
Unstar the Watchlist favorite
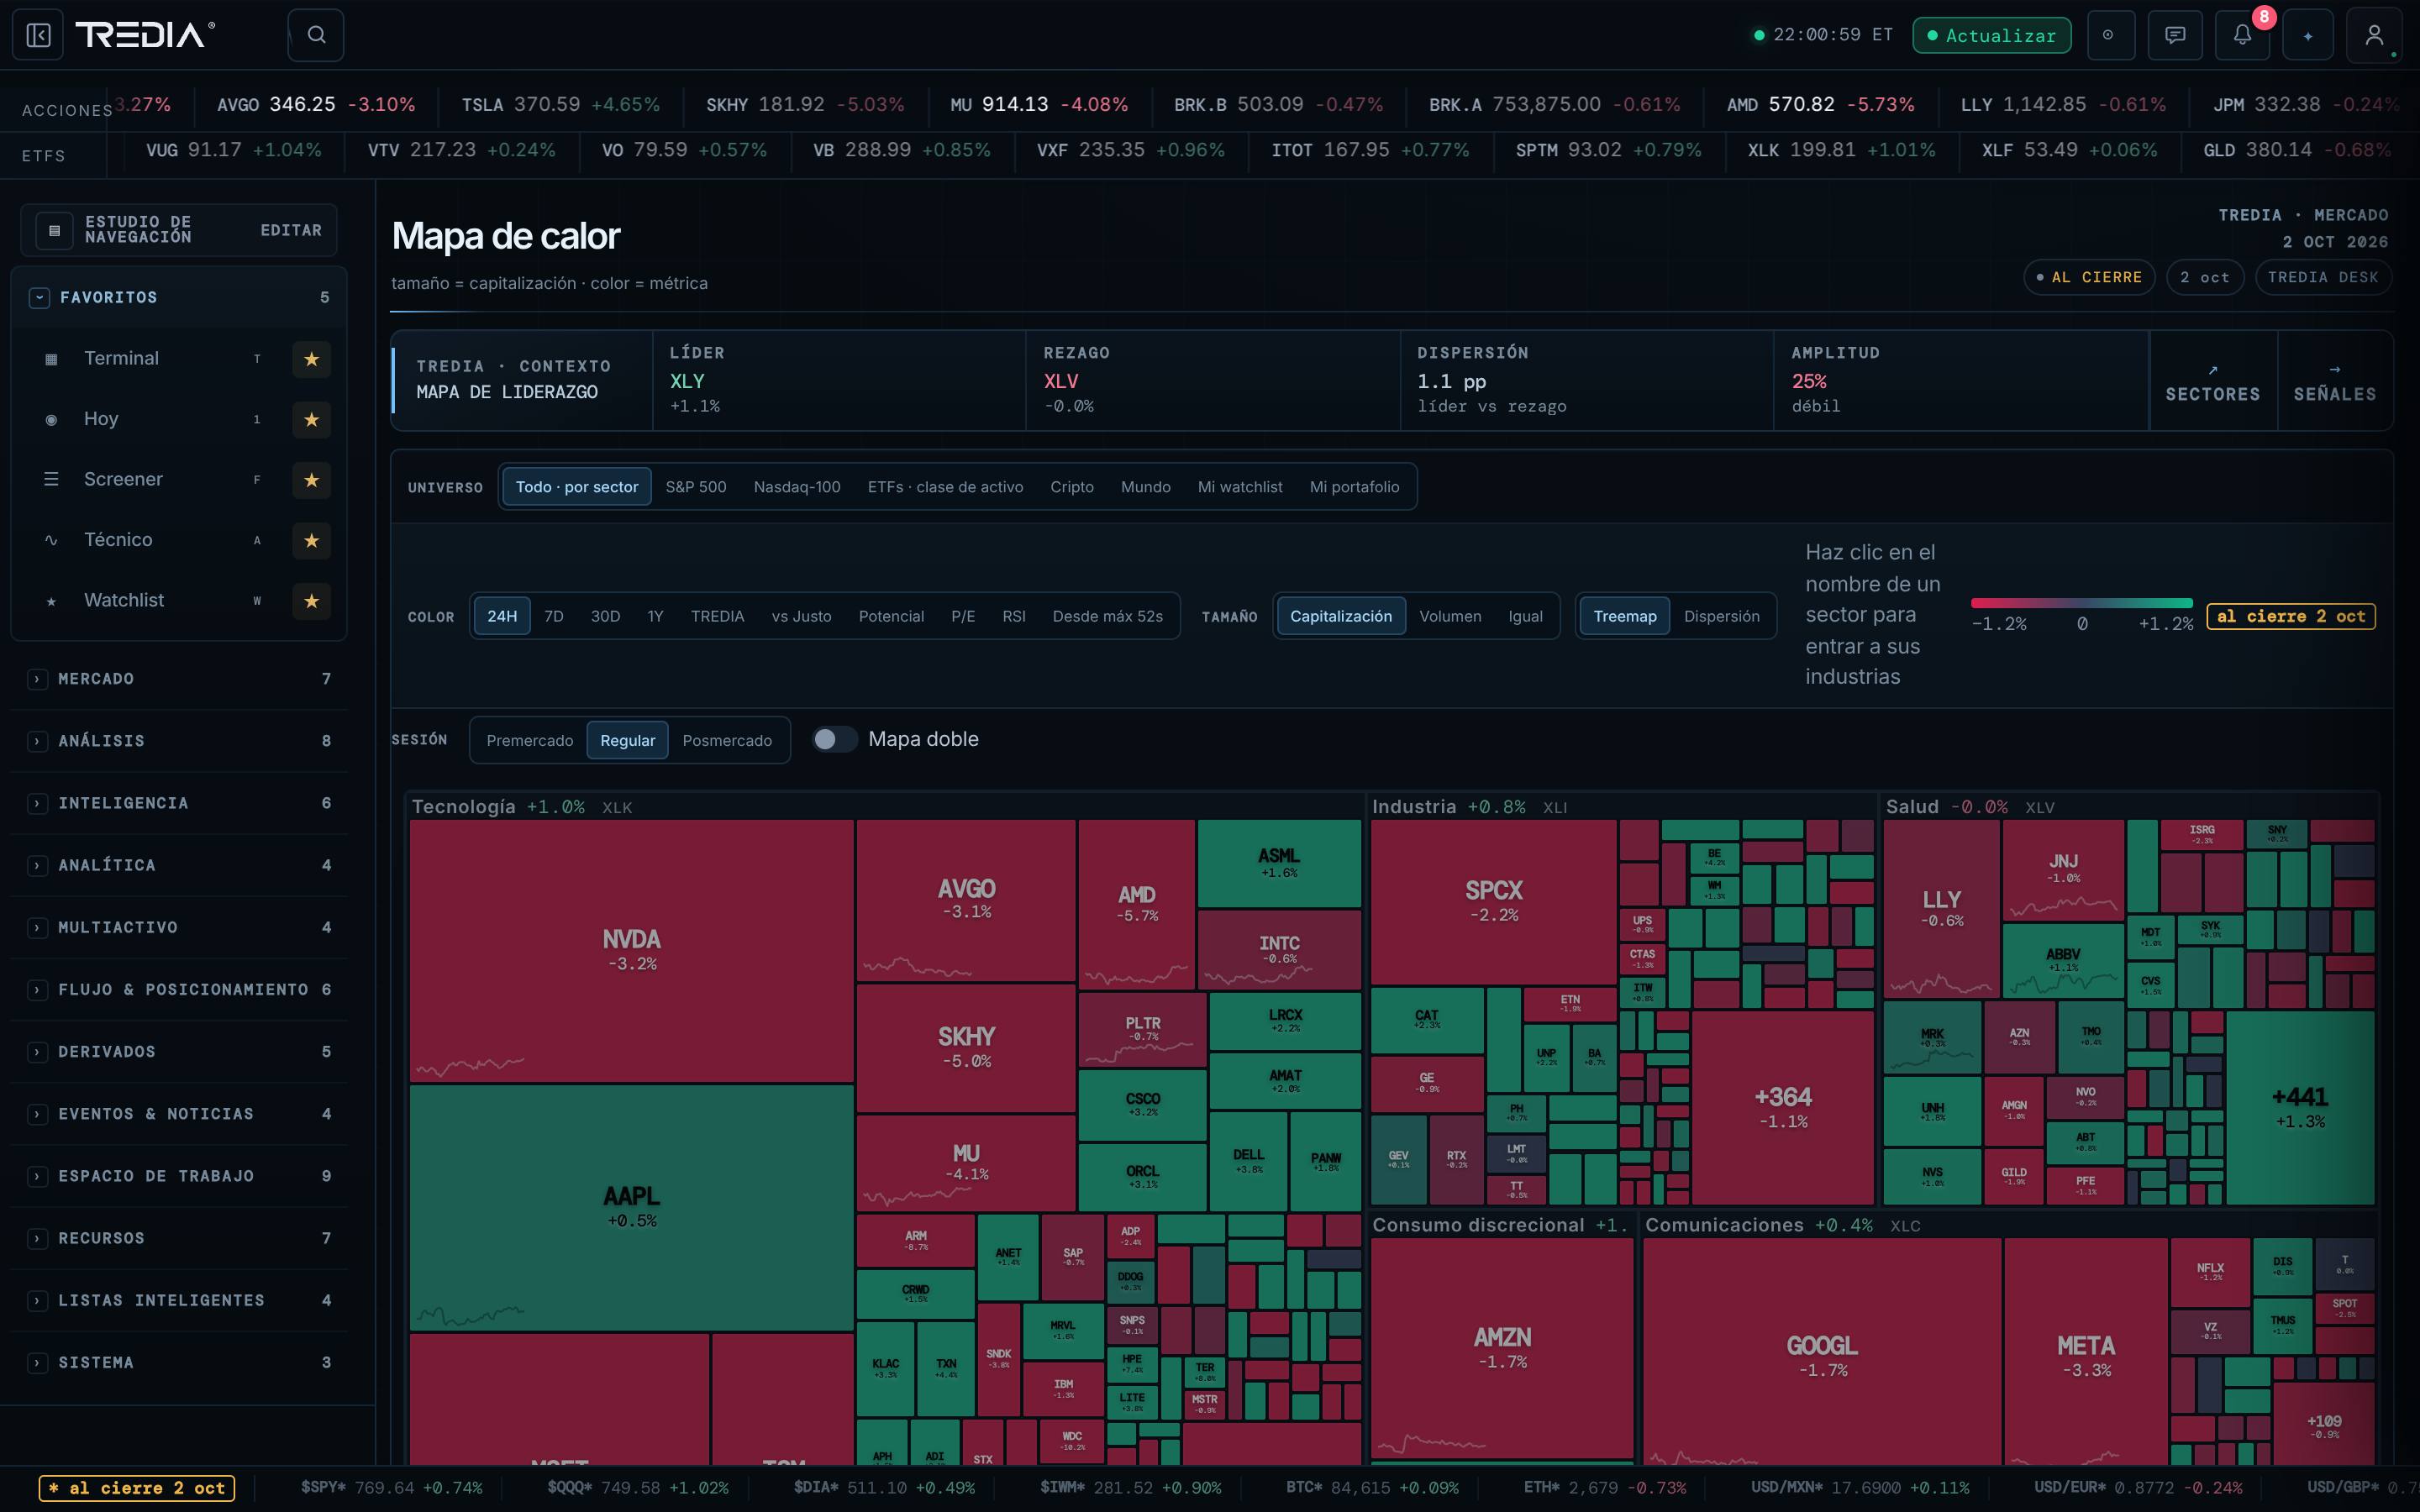[x=311, y=601]
